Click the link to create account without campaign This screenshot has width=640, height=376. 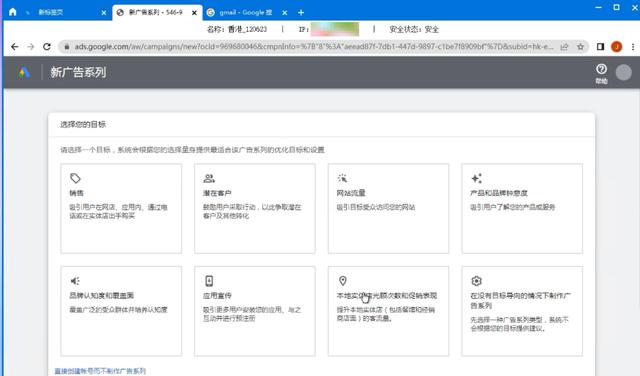(100, 371)
